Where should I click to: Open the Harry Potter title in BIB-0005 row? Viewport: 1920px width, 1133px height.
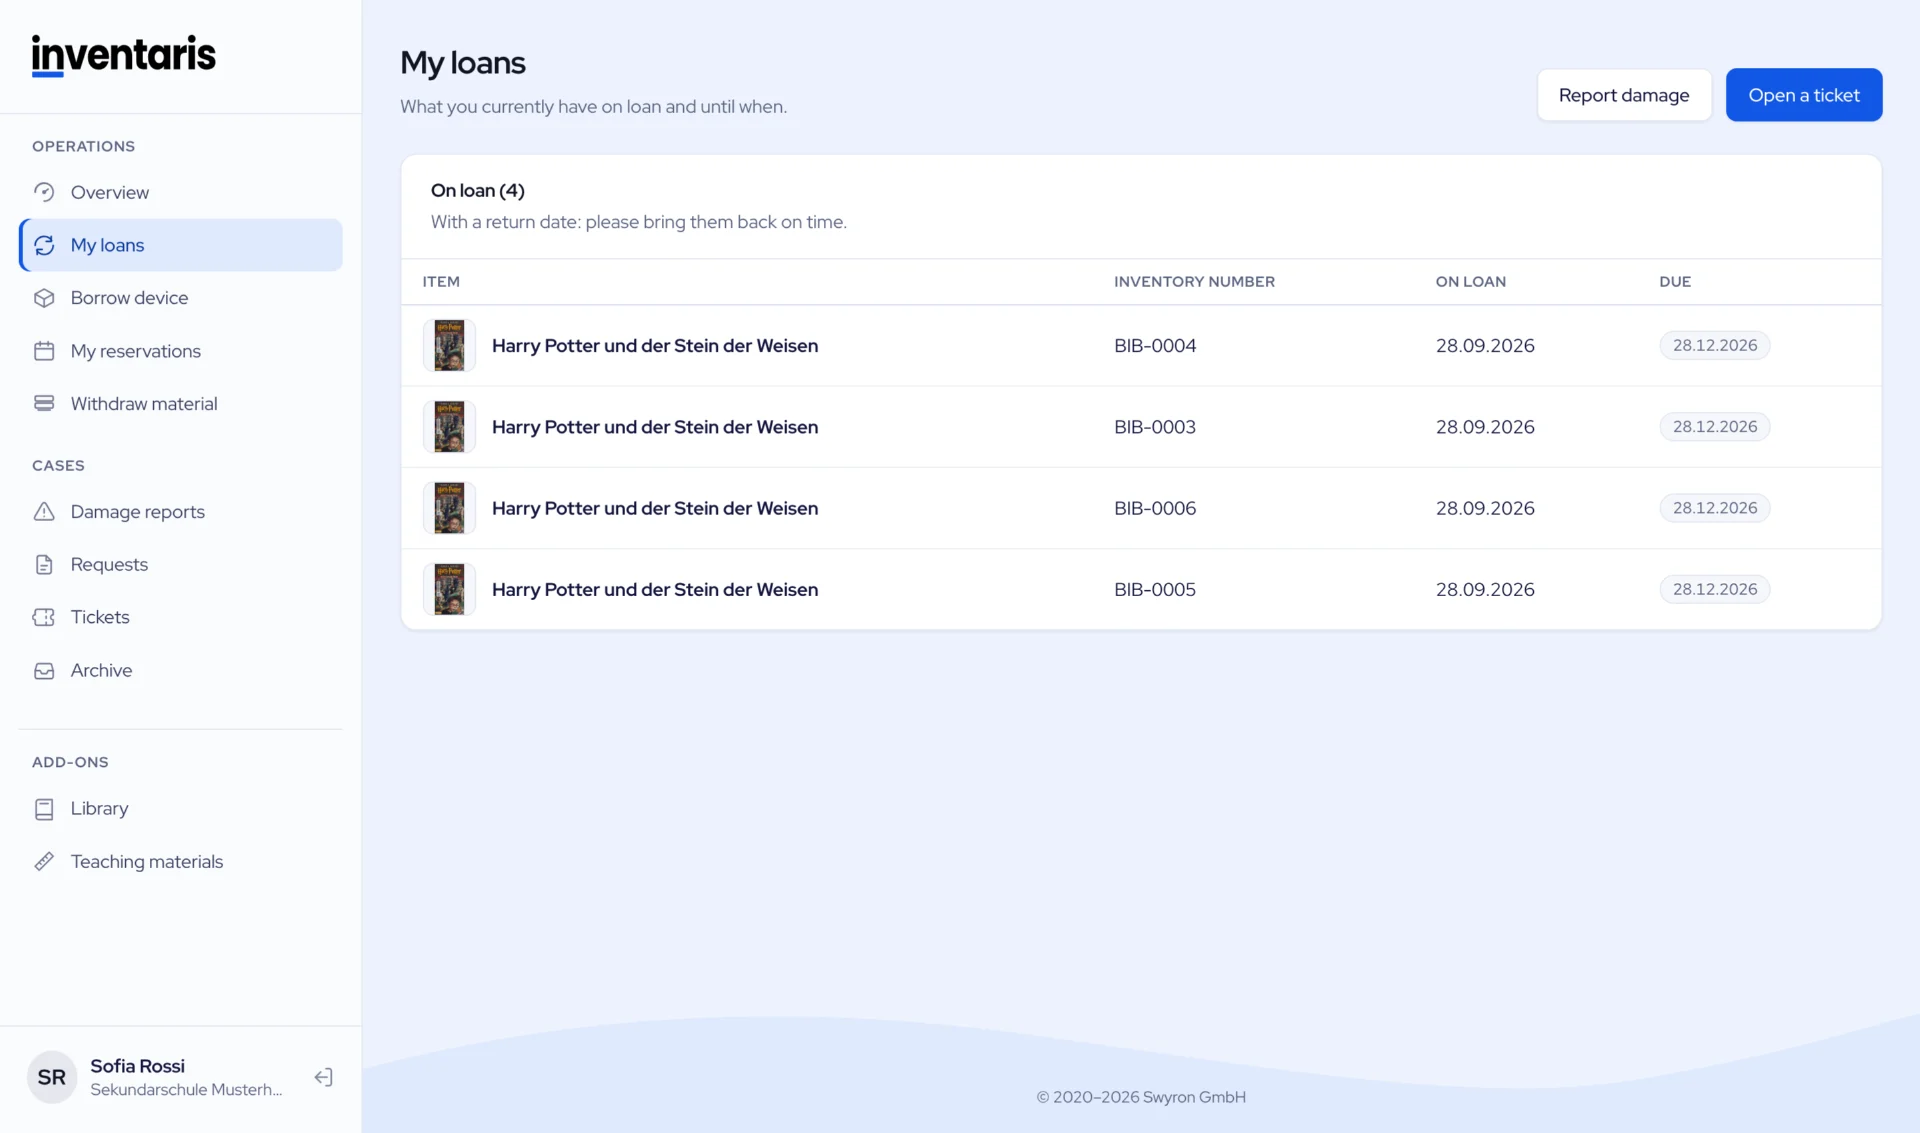tap(655, 589)
